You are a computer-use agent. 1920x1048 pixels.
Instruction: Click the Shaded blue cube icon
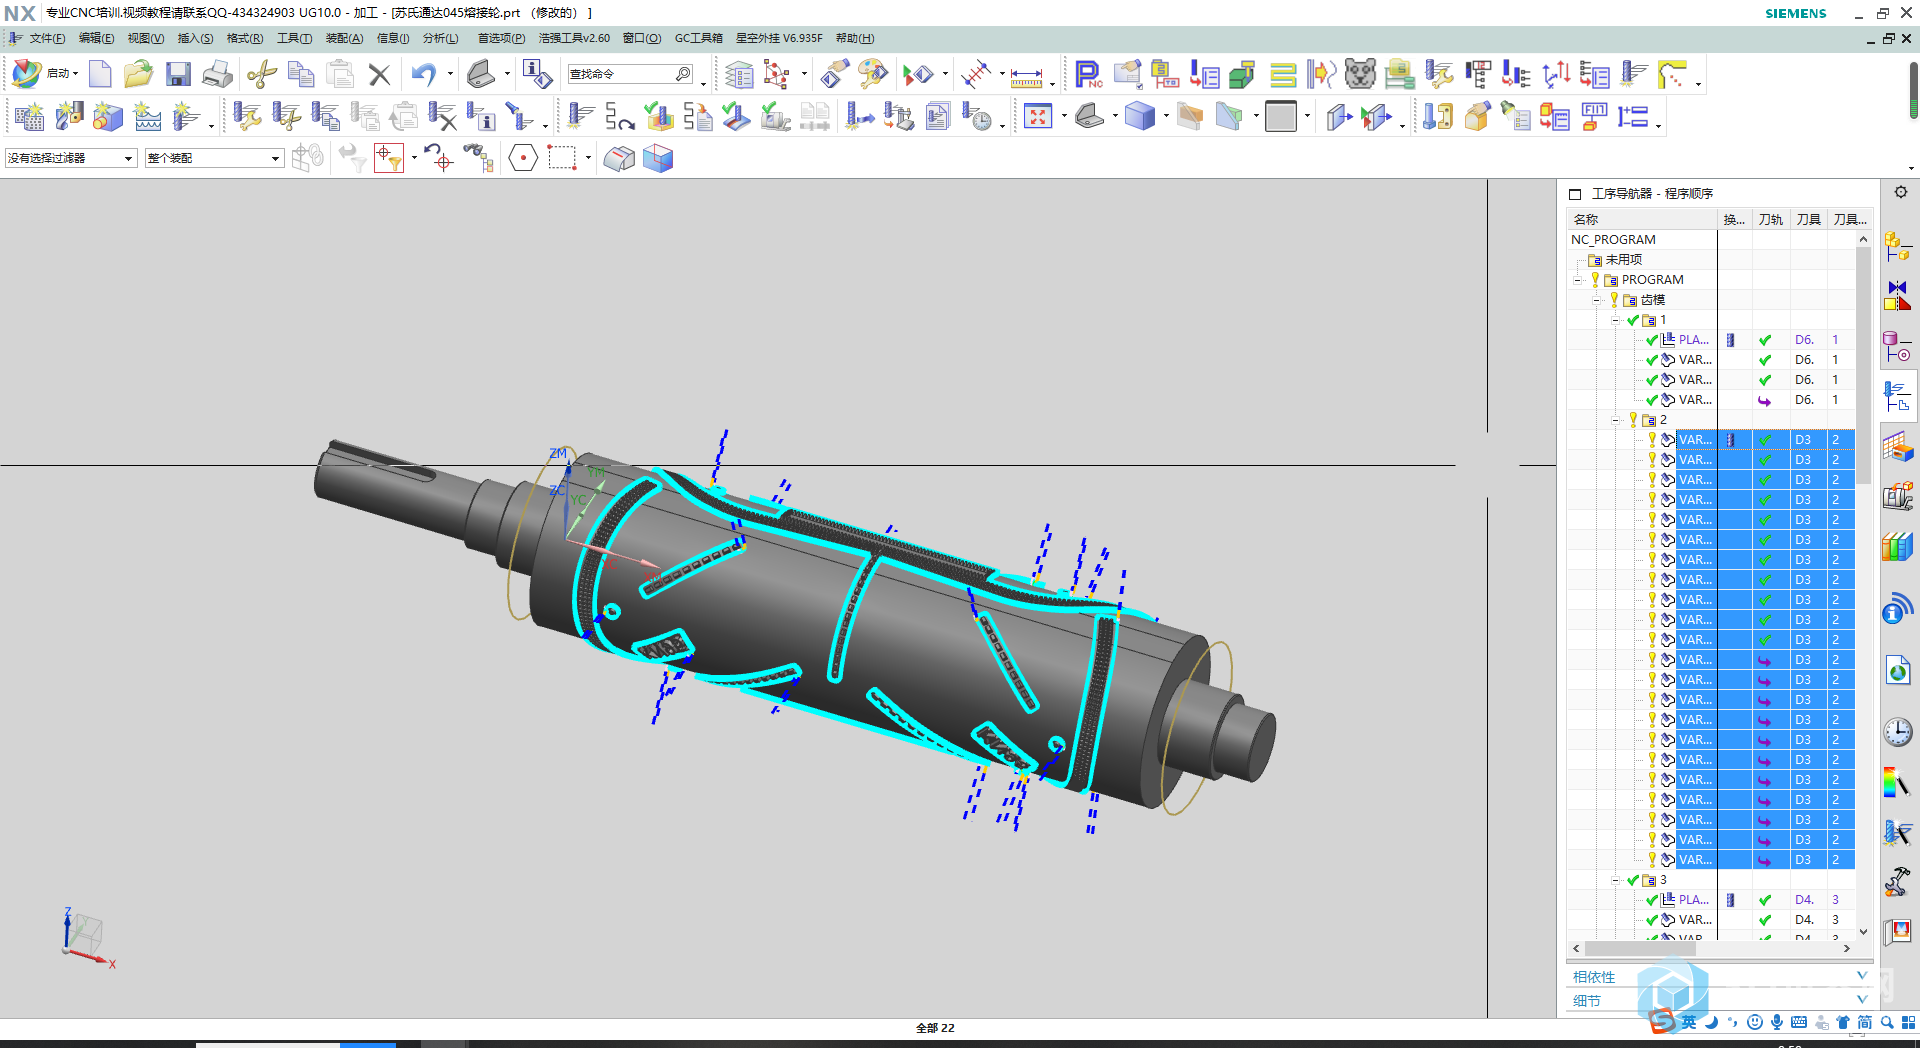tap(1139, 117)
